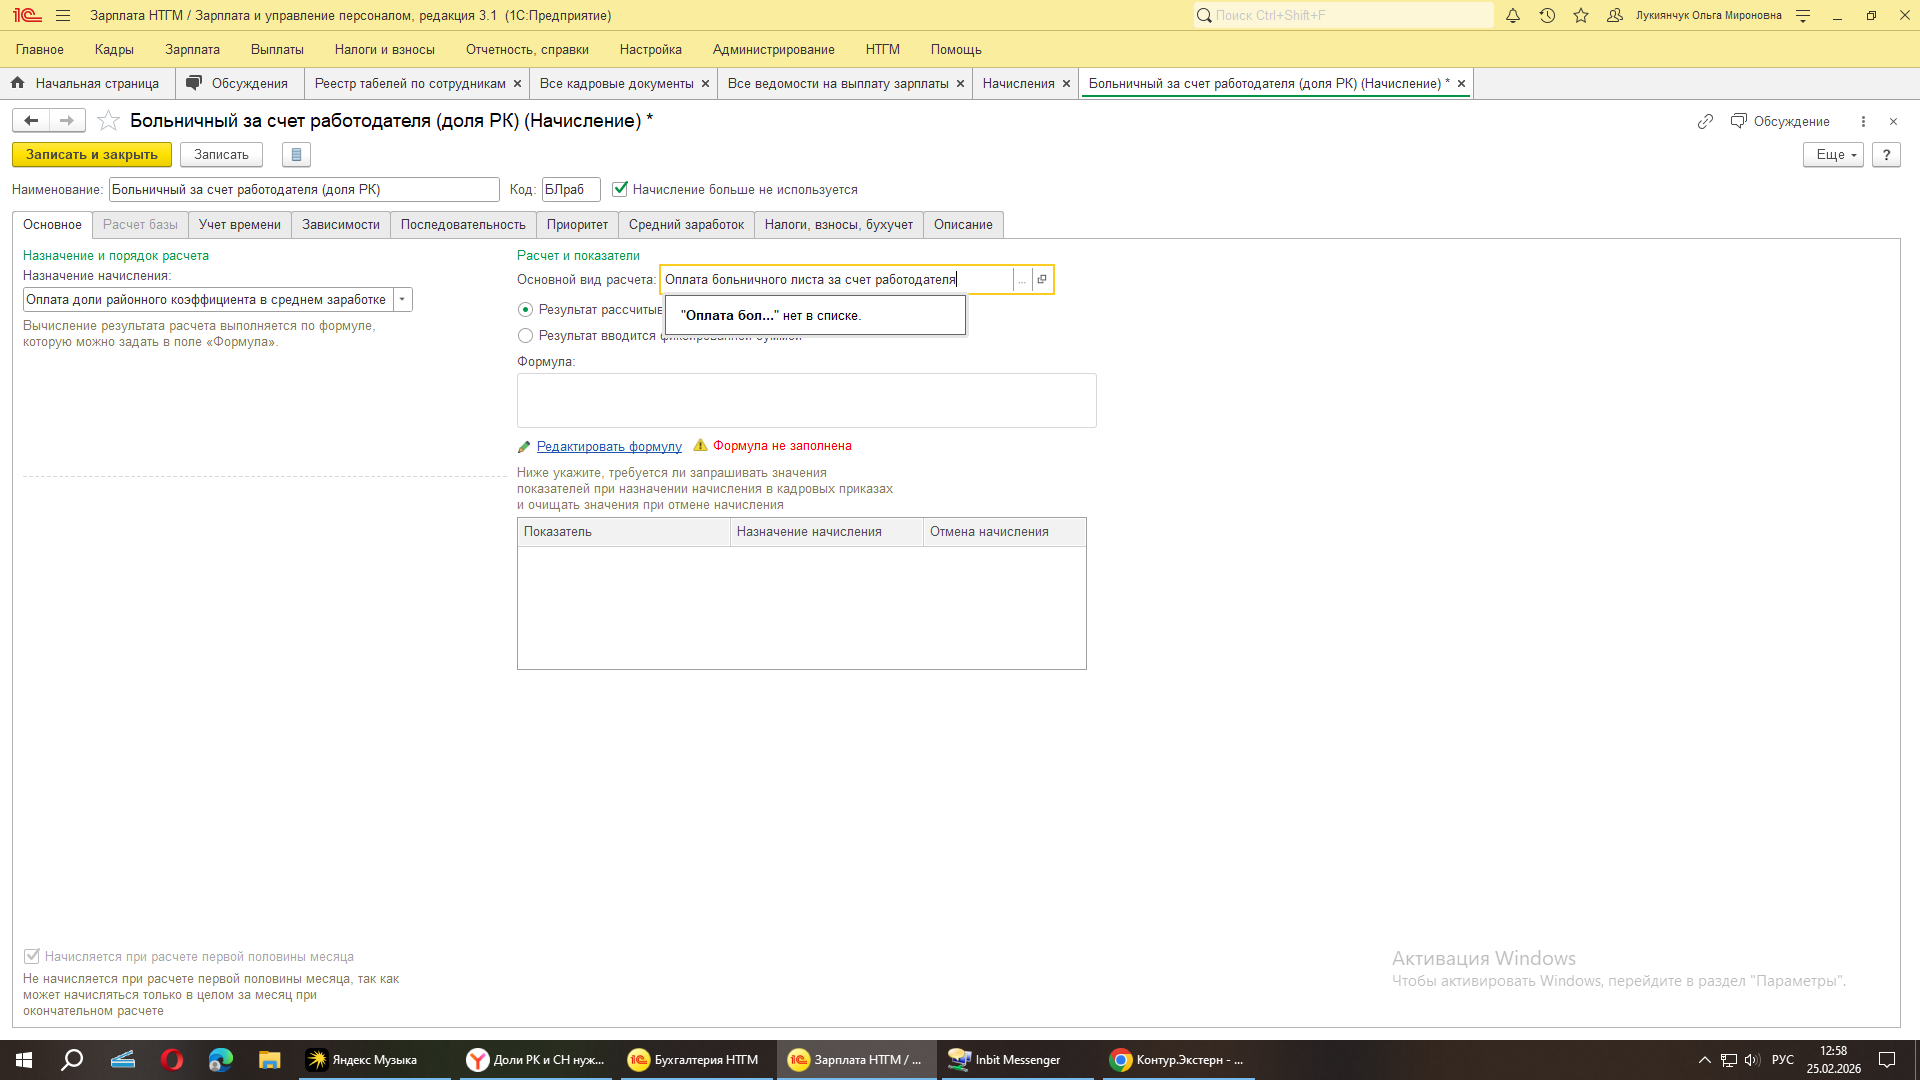Click the get link chain icon
The height and width of the screenshot is (1080, 1920).
pyautogui.click(x=1705, y=121)
